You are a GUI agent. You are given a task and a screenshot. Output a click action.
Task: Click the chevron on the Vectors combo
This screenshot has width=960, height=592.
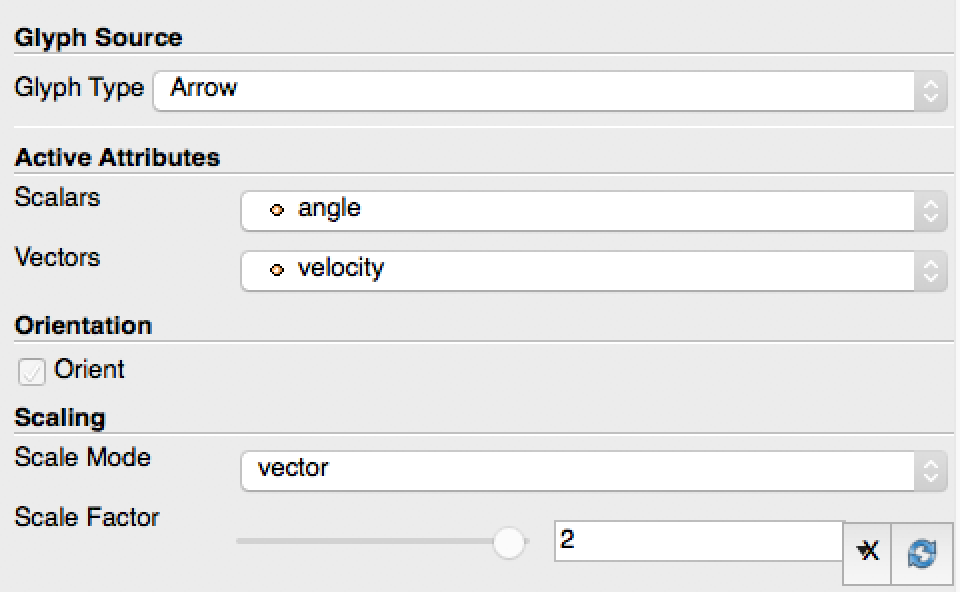point(931,271)
